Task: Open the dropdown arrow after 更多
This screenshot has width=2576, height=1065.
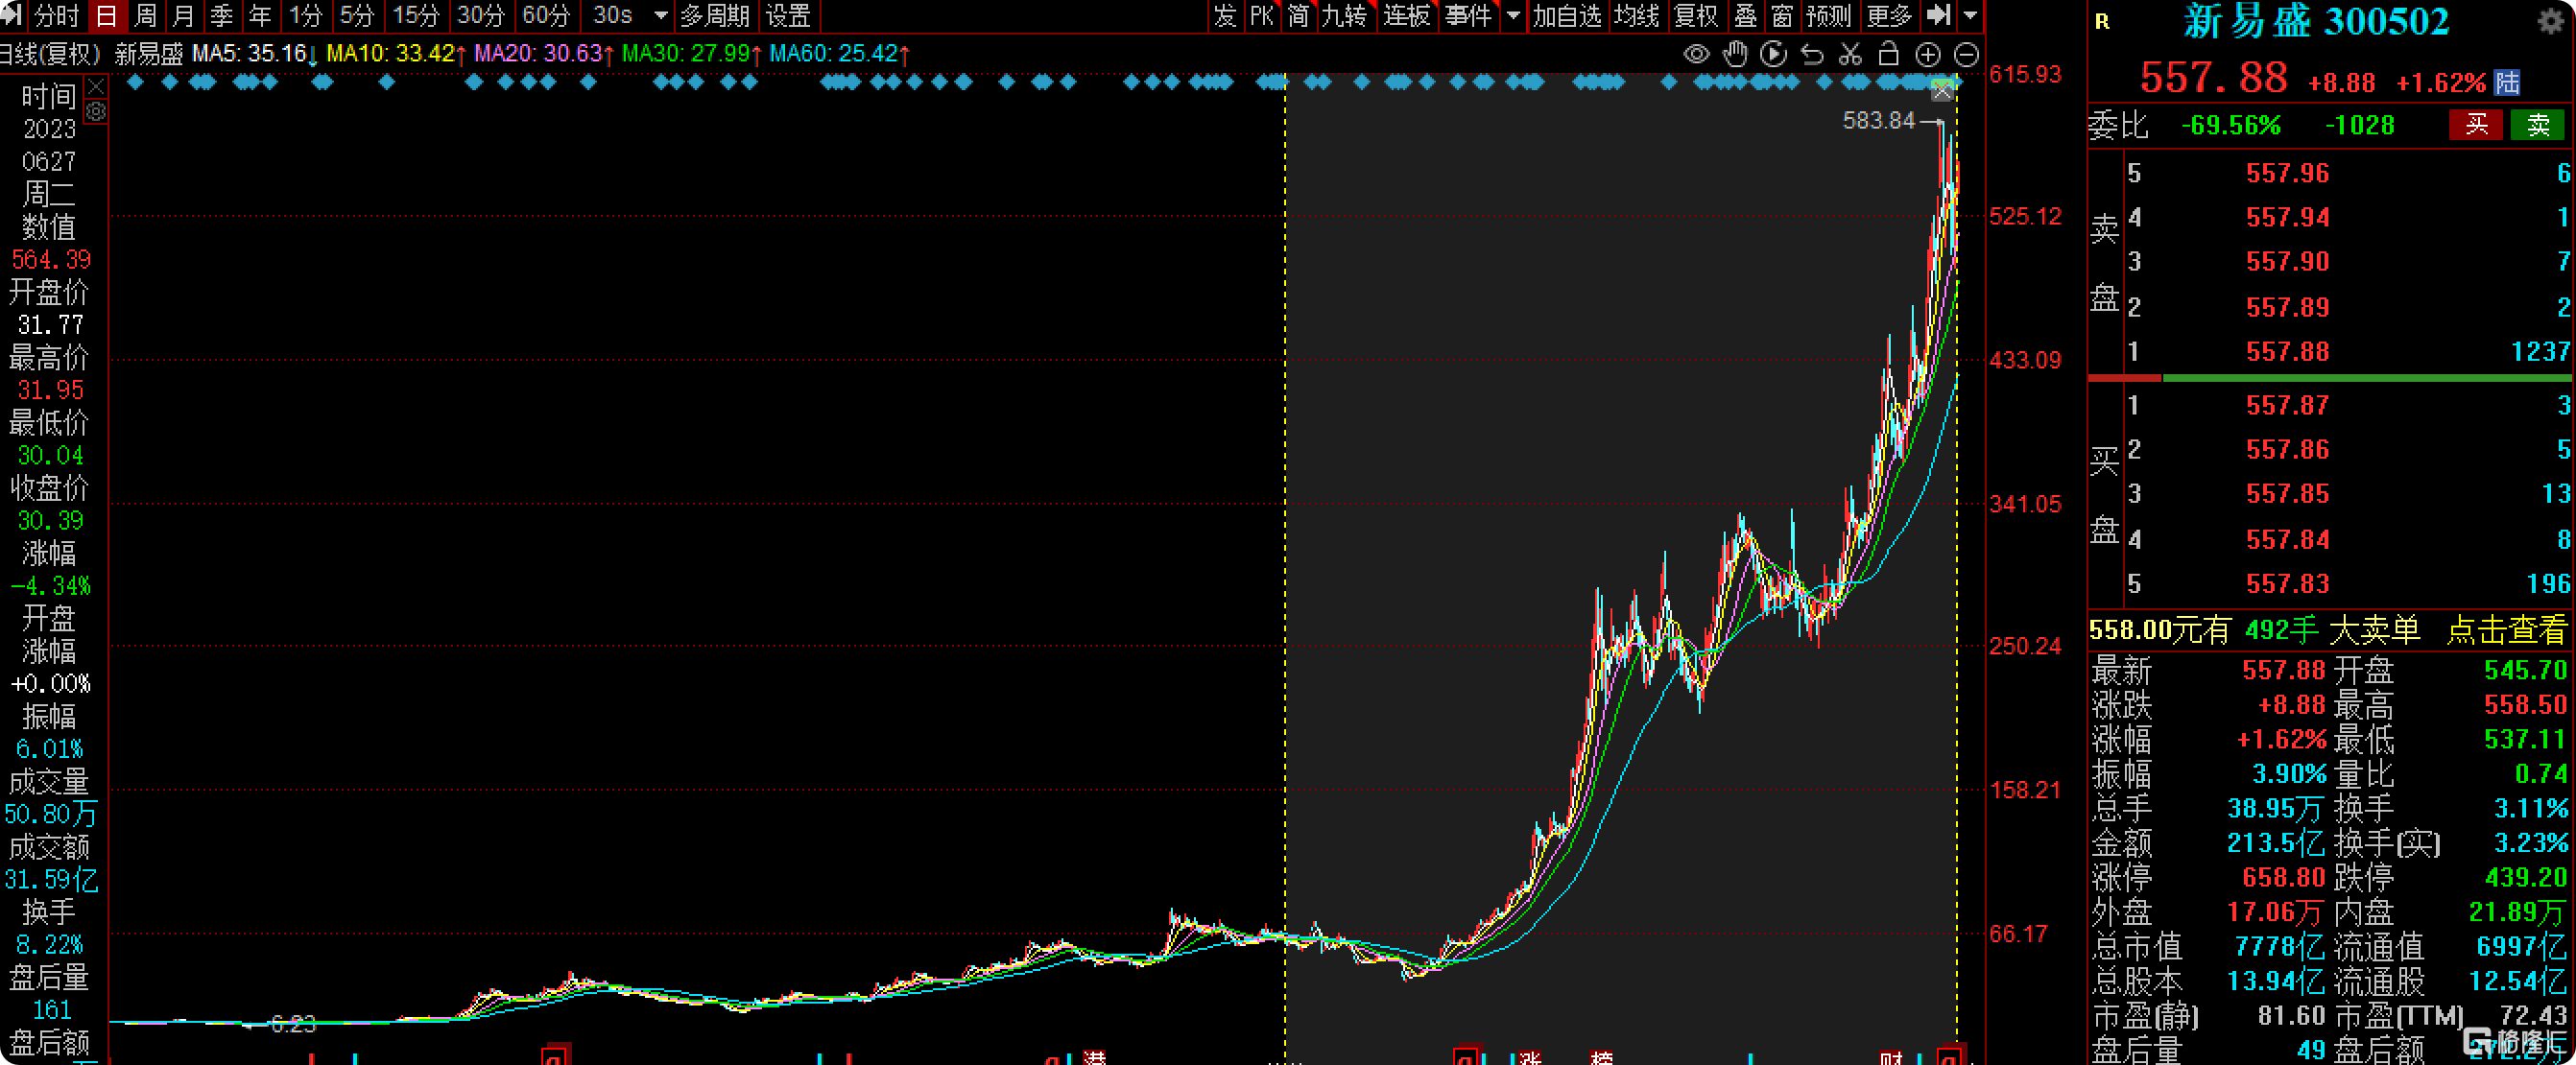Action: [1969, 16]
